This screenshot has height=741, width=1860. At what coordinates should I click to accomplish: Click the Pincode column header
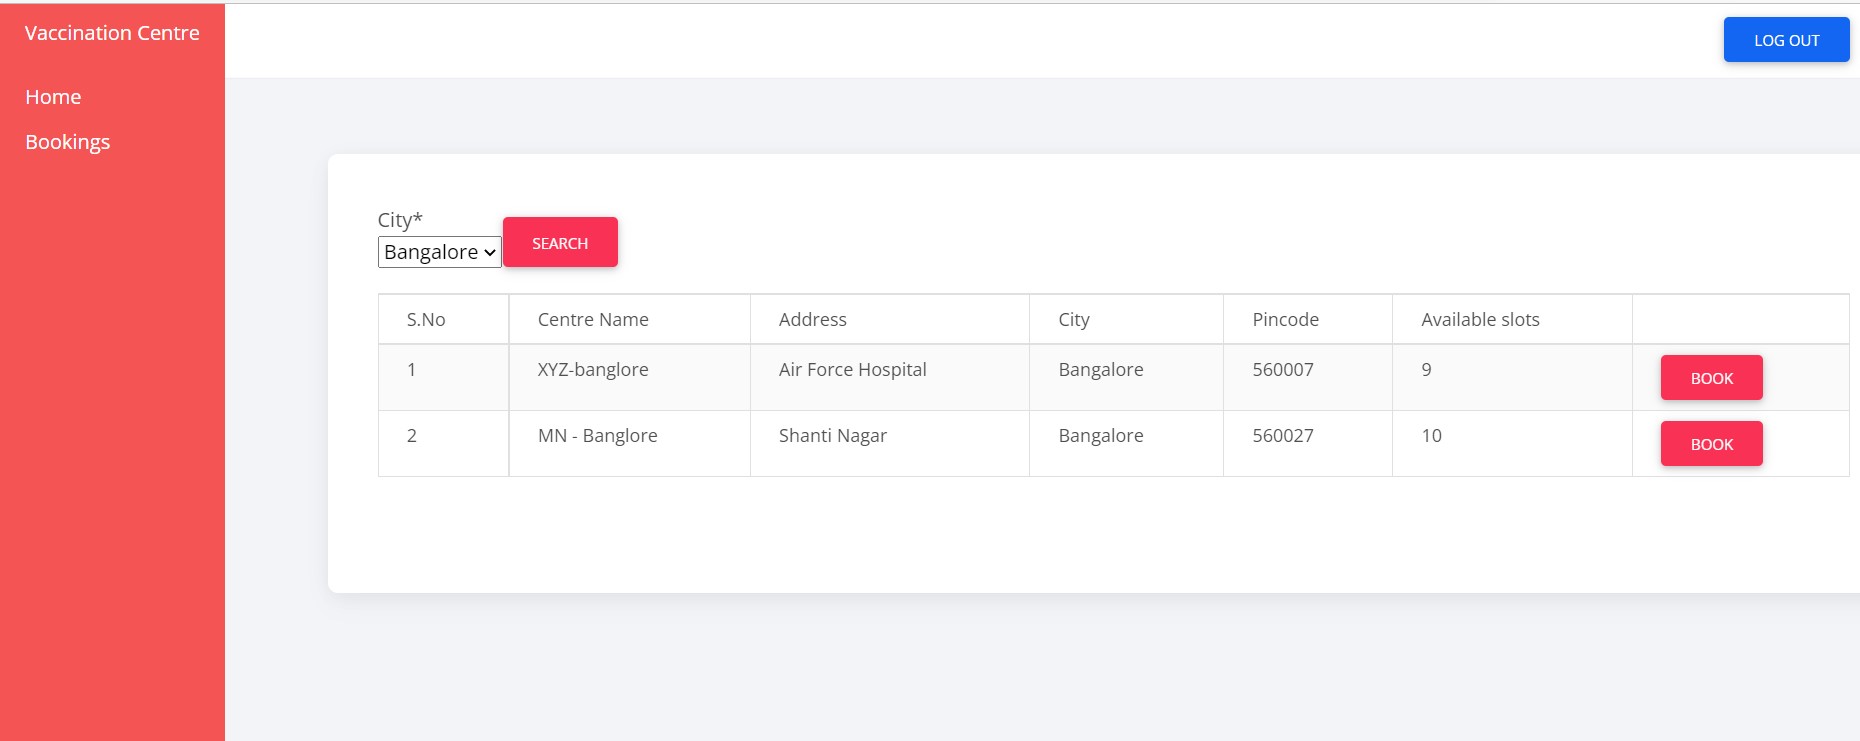coord(1286,319)
